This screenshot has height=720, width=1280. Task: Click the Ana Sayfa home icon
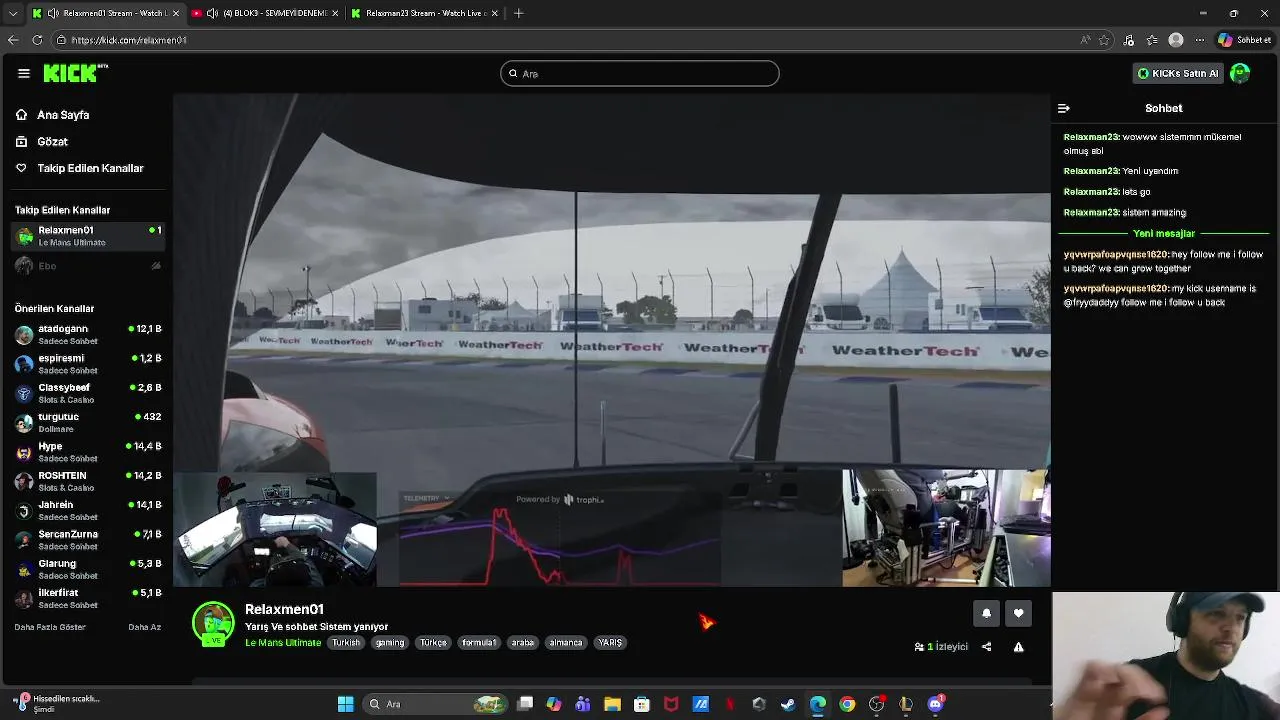[x=21, y=115]
